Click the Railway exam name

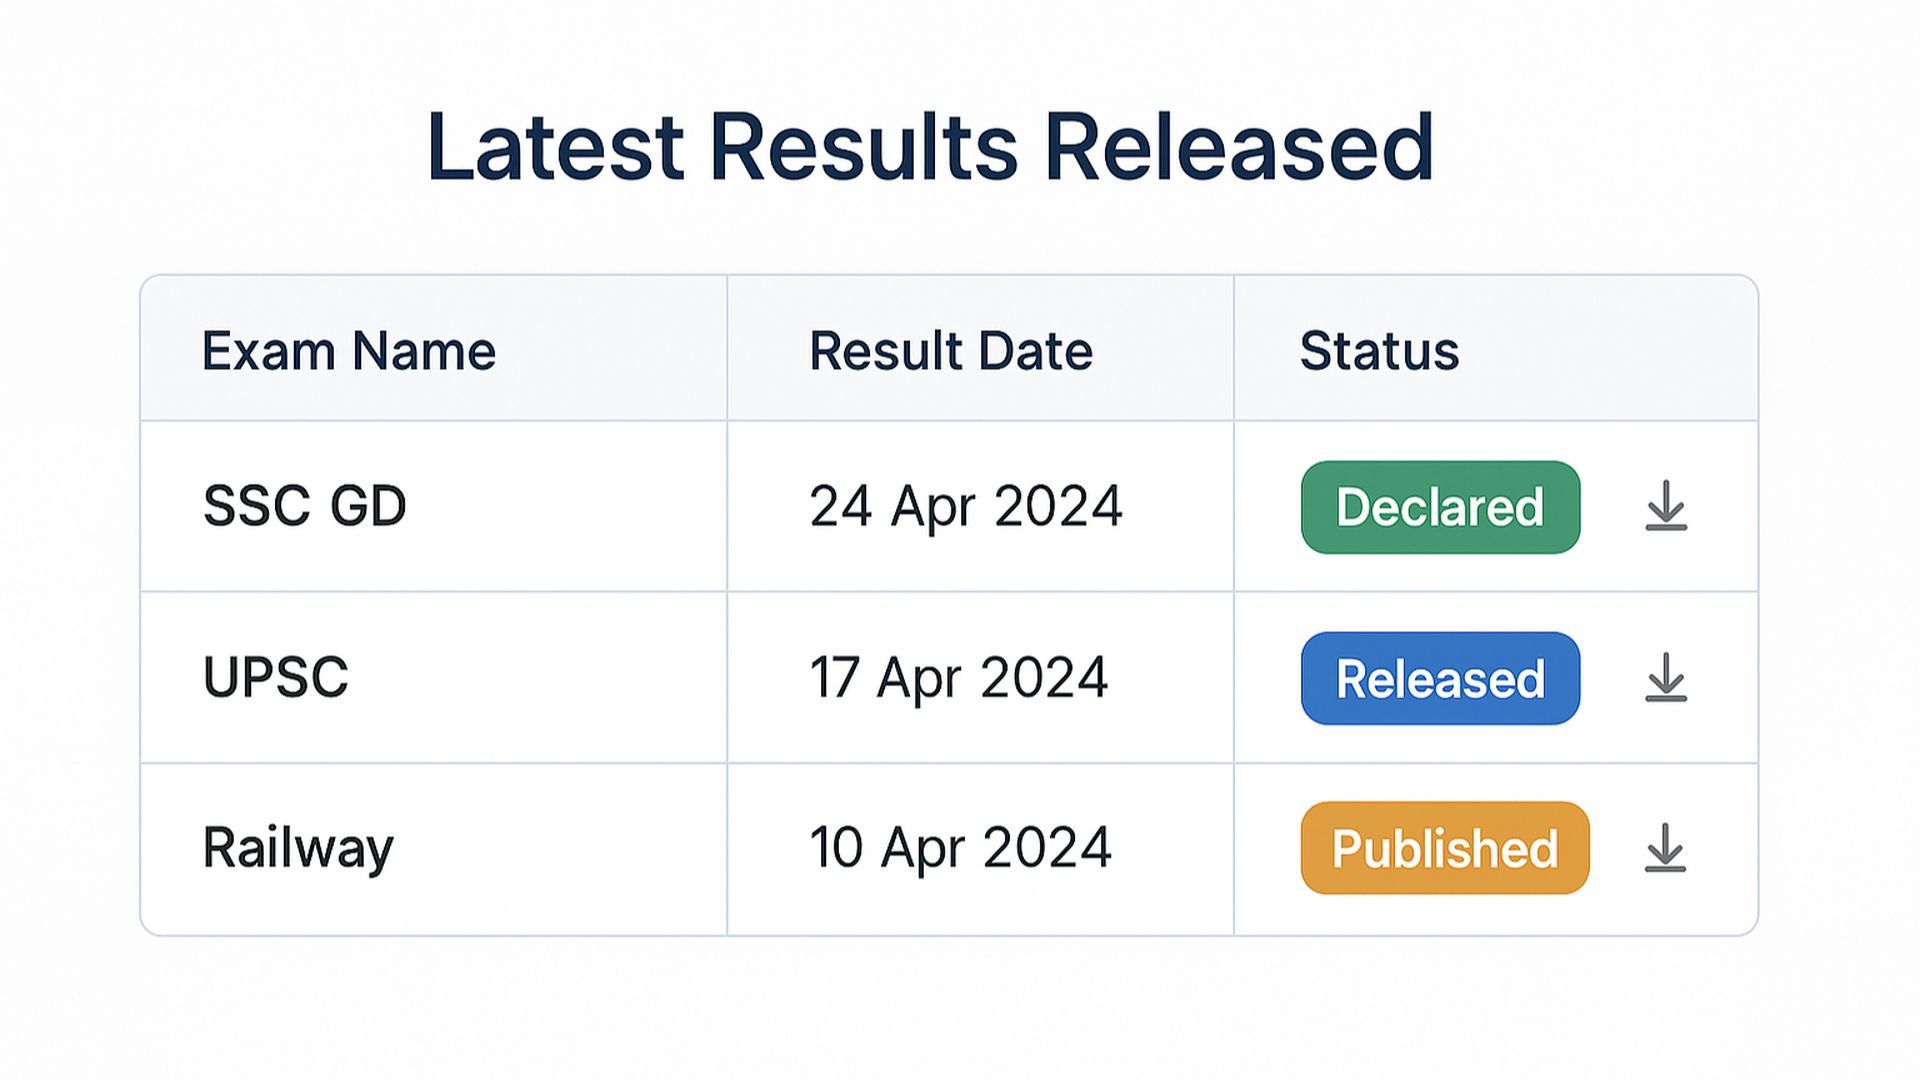coord(298,847)
